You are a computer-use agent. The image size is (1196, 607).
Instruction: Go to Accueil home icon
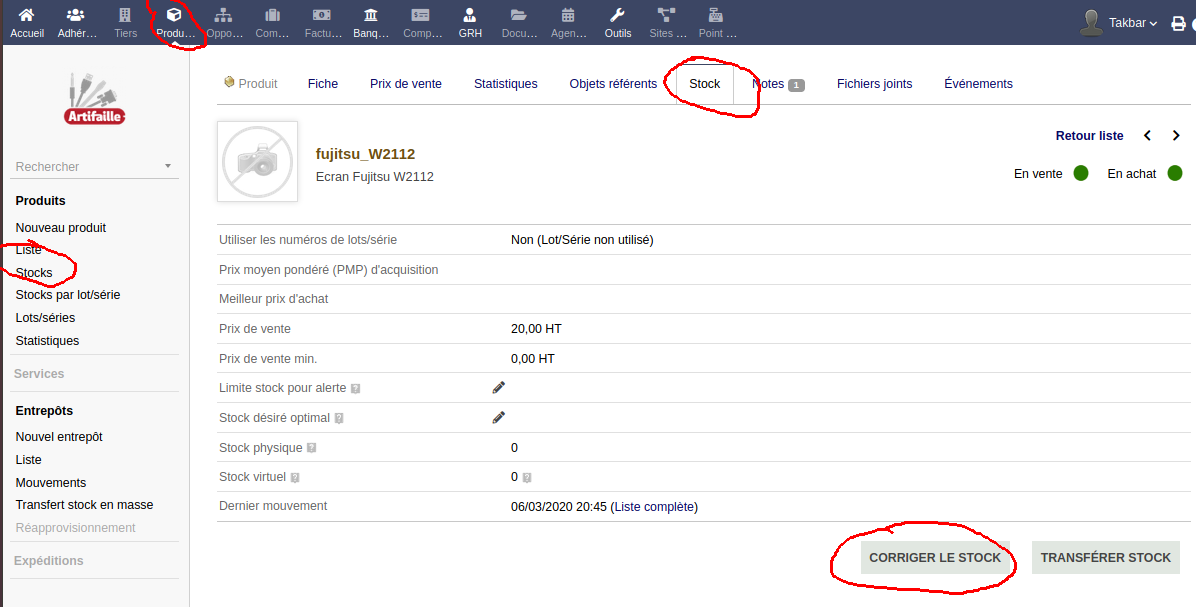27,15
